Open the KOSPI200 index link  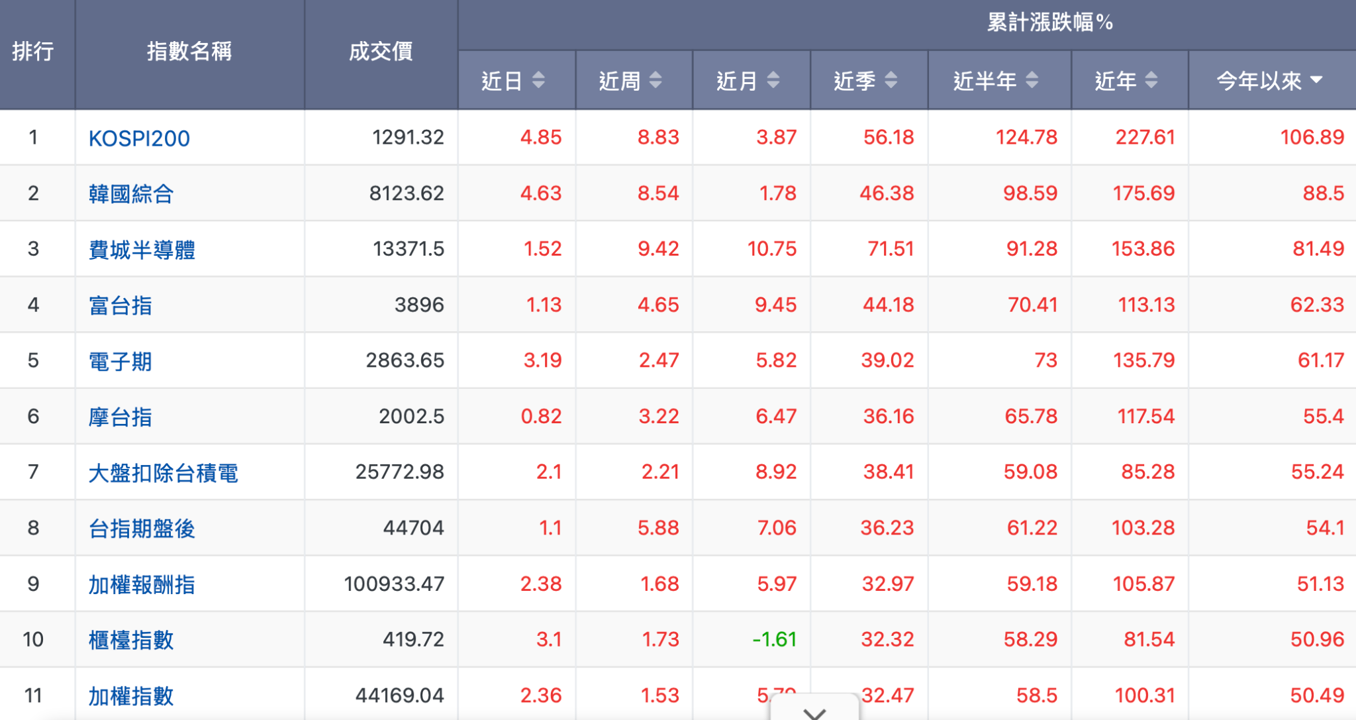click(139, 138)
